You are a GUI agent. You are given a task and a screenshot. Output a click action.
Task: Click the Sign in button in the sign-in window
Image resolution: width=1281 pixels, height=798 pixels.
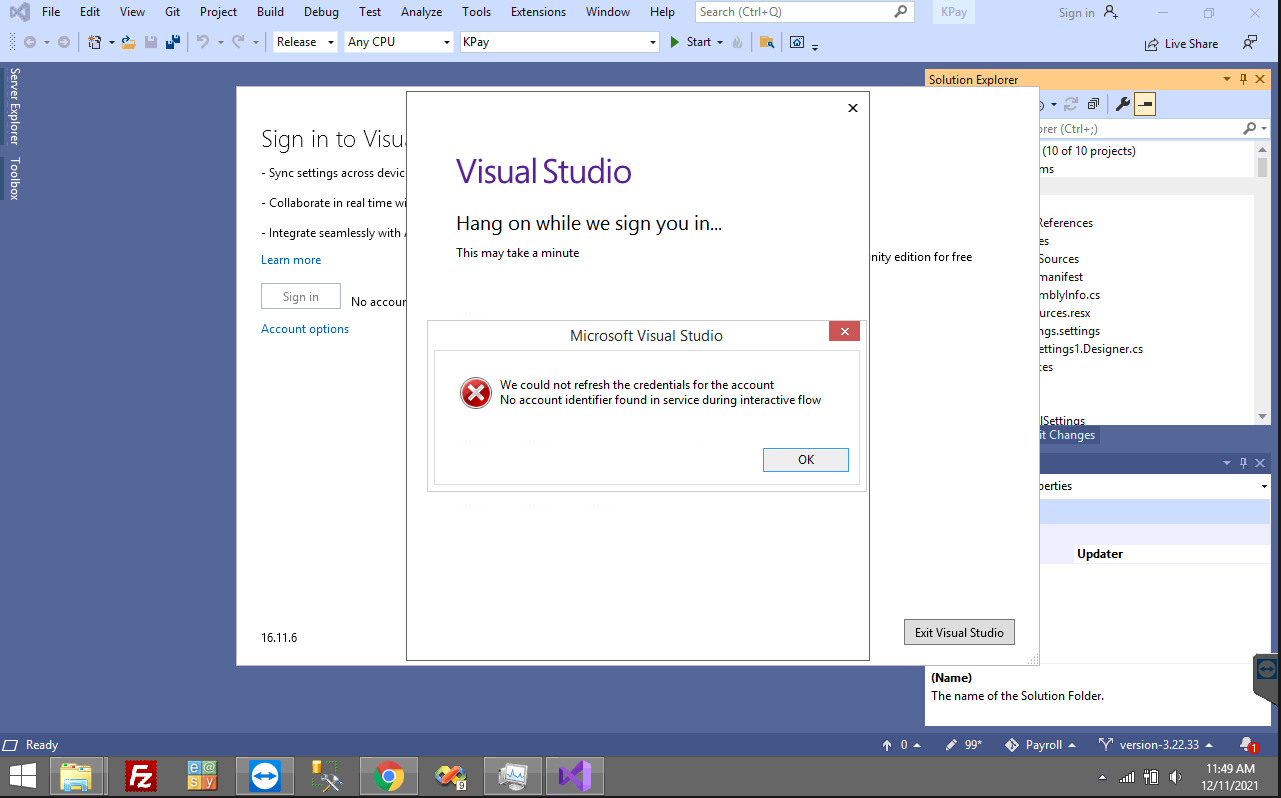[301, 297]
